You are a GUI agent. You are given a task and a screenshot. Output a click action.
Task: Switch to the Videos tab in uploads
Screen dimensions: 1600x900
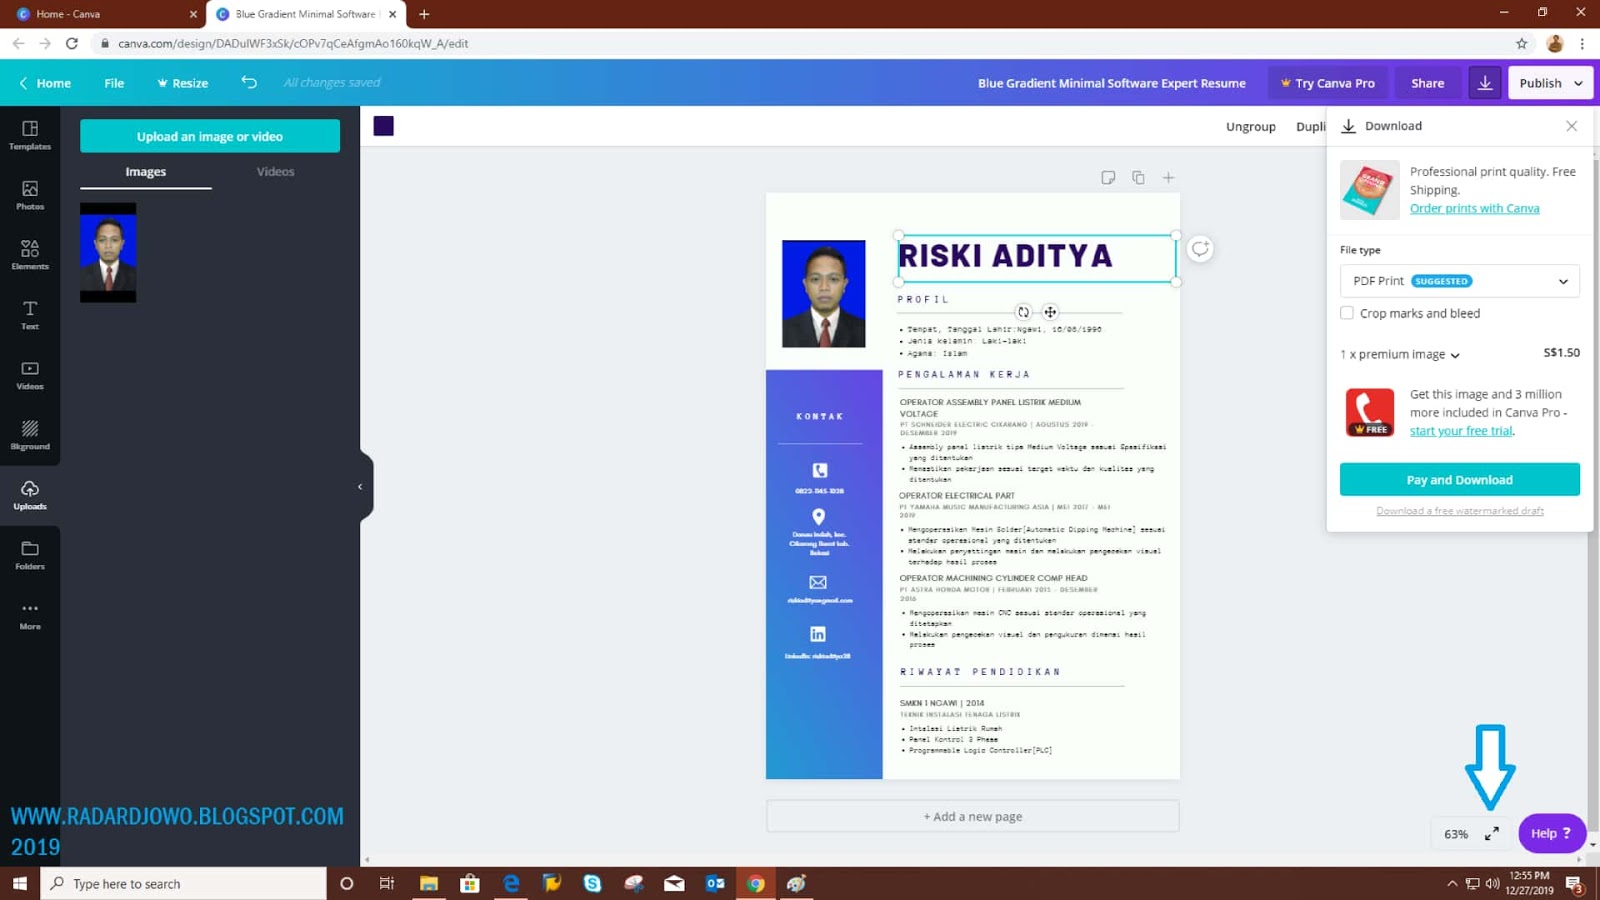coord(275,172)
